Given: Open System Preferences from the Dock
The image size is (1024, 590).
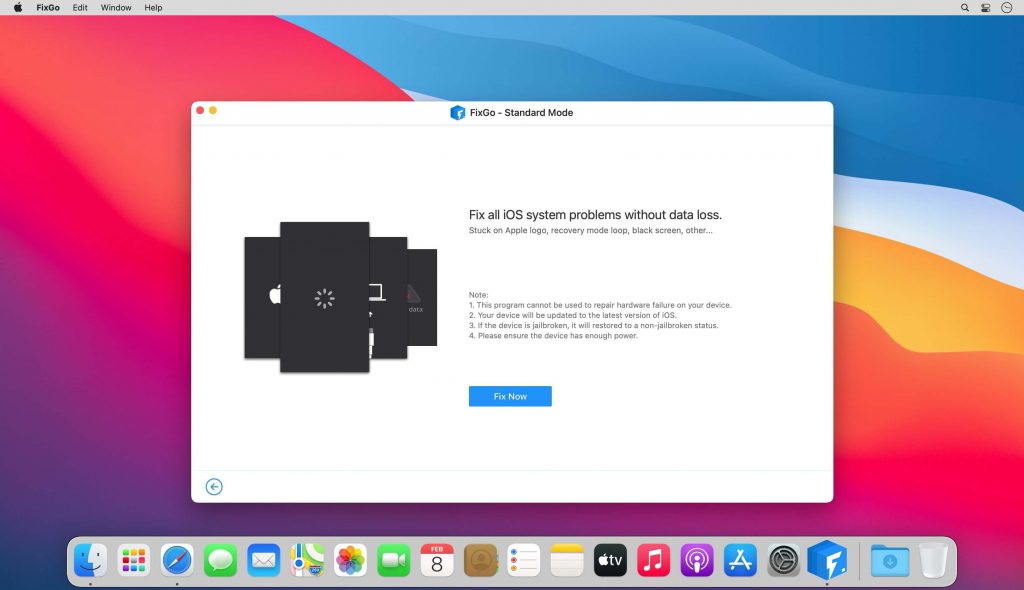Looking at the screenshot, I should tap(783, 560).
